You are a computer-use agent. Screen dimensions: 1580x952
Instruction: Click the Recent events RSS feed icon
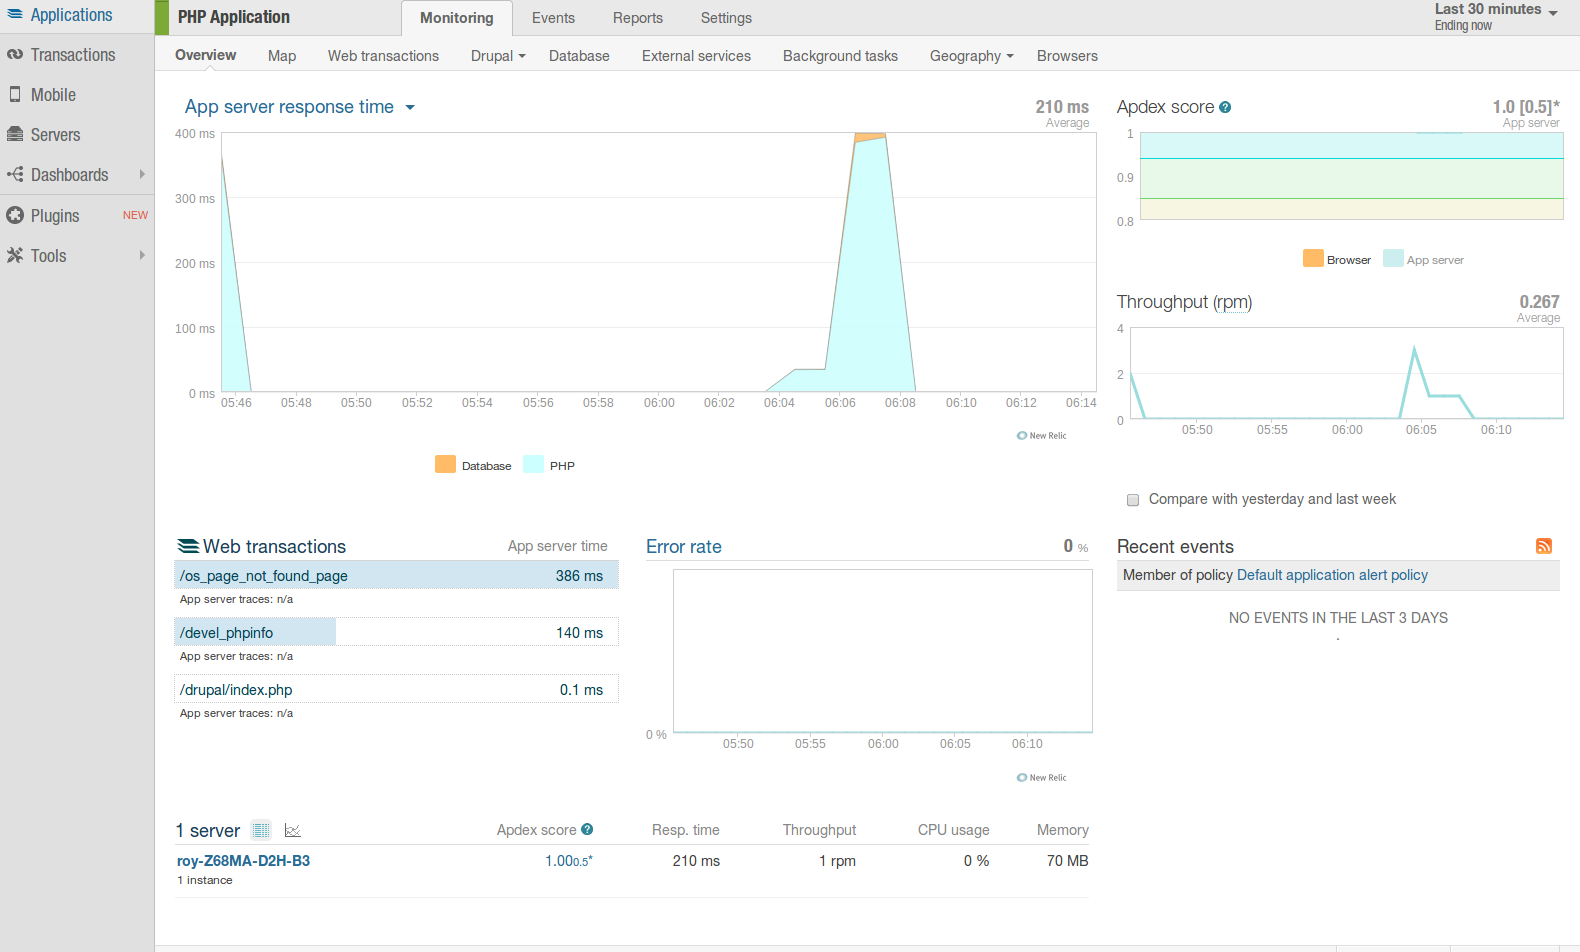click(x=1544, y=546)
